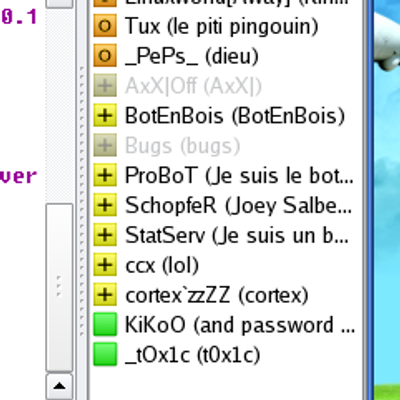Click the voice plus icon beside cortex`zzZZ
Screen dimensions: 400x400
point(105,295)
